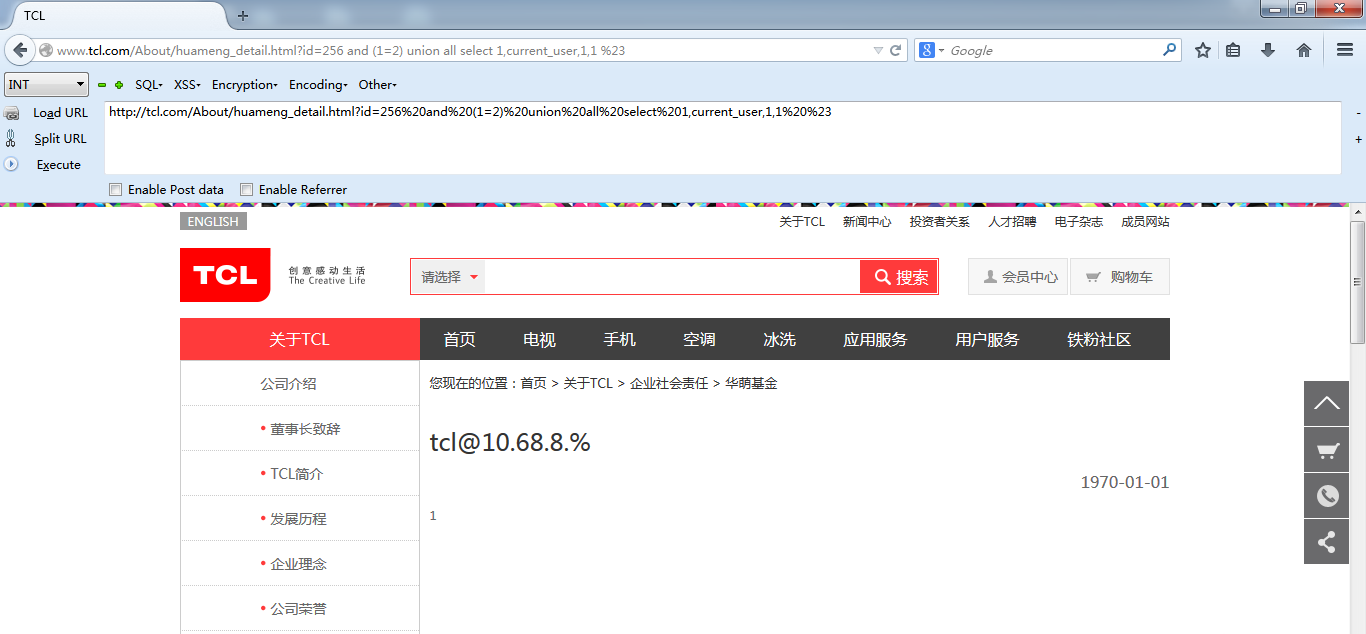The height and width of the screenshot is (634, 1366).
Task: Open the 新闻中心 link
Action: (x=867, y=222)
